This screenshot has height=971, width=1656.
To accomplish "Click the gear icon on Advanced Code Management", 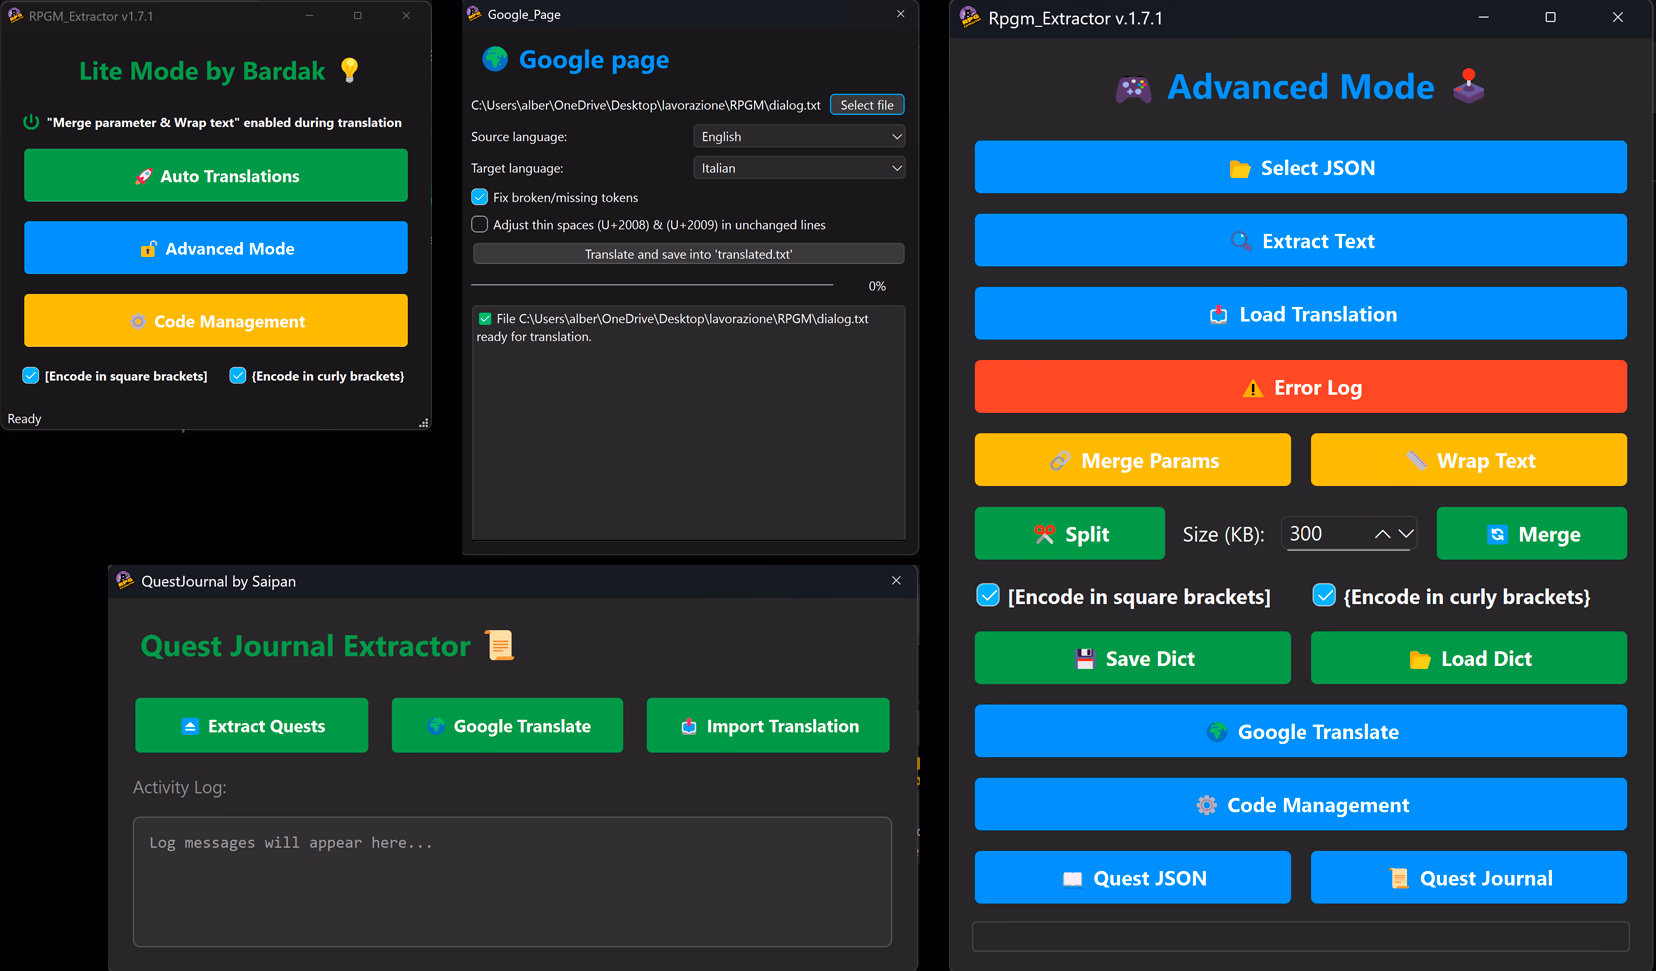I will point(1206,805).
